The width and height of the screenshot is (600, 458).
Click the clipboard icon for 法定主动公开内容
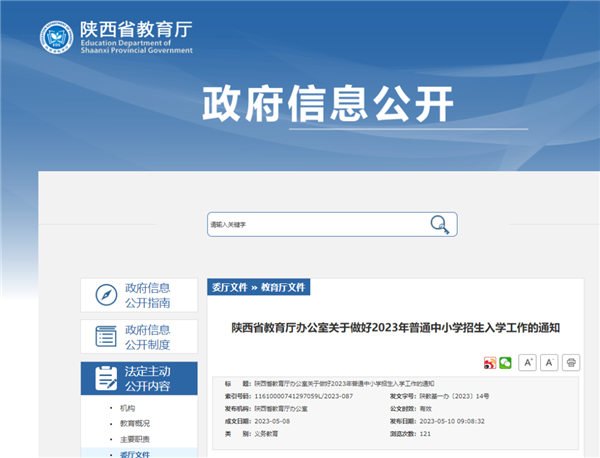pyautogui.click(x=106, y=378)
